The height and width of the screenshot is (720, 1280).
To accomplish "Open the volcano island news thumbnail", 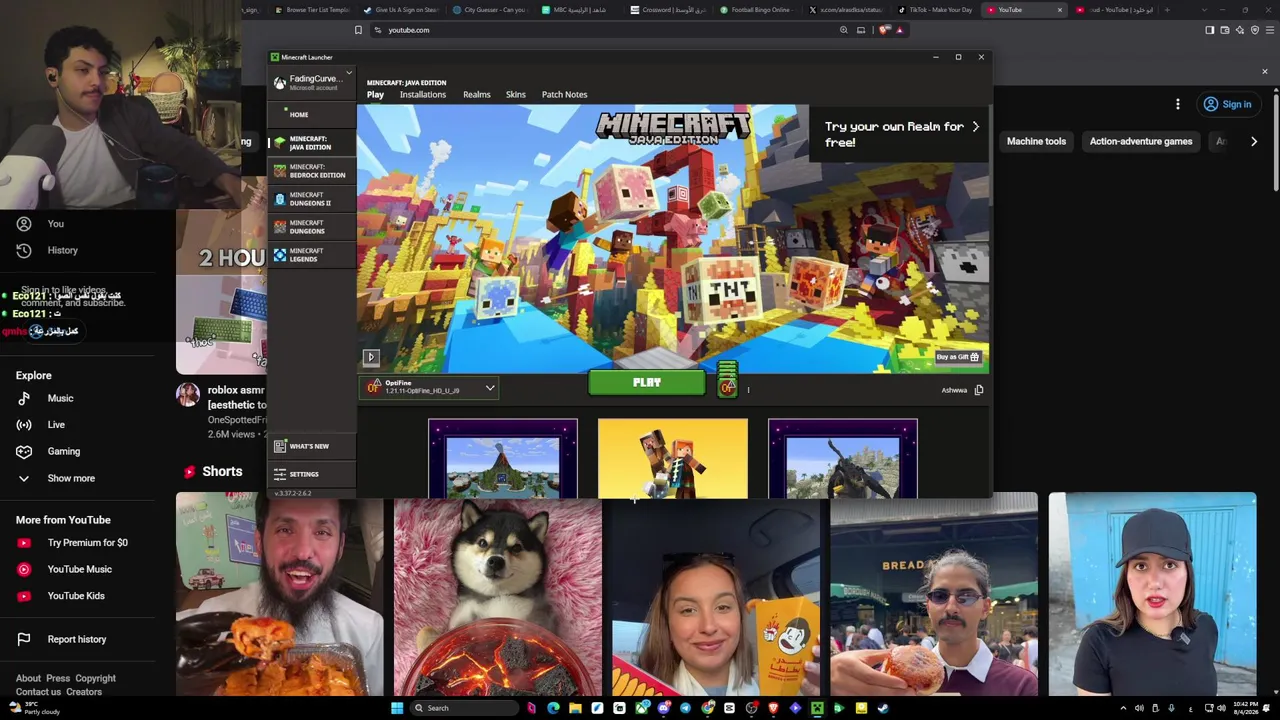I will 503,458.
